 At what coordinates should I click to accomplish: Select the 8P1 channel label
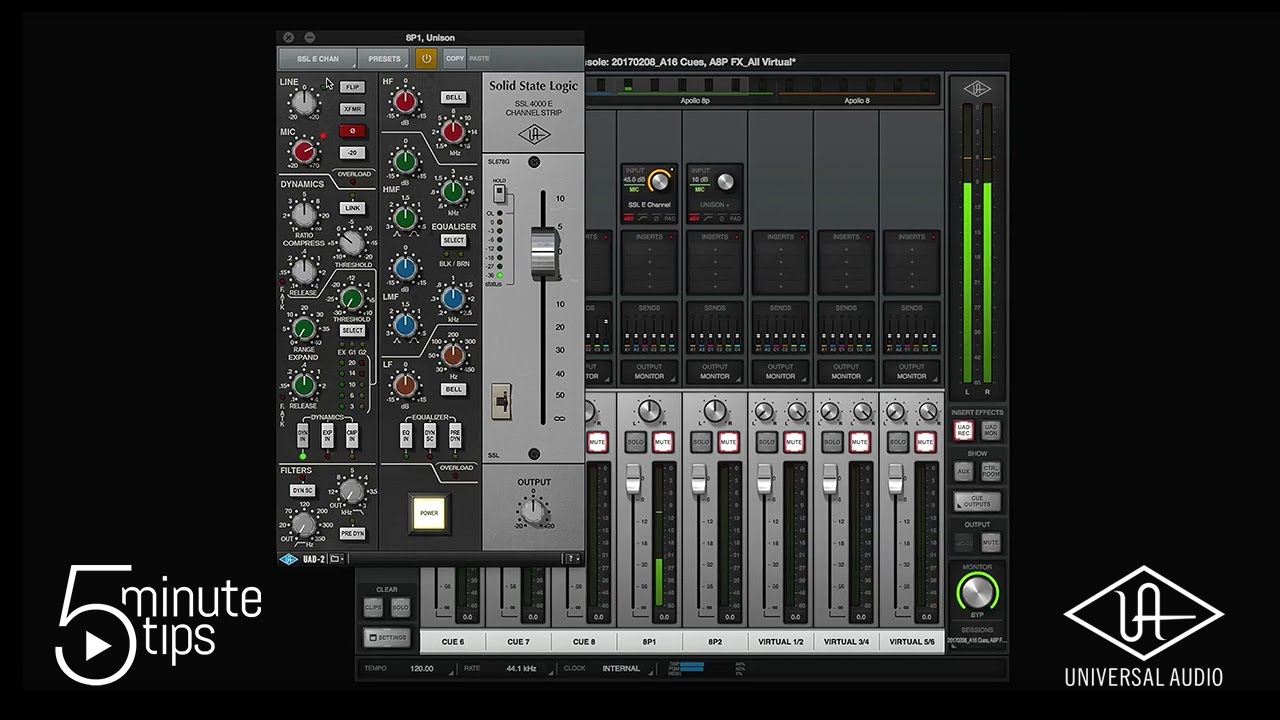[650, 641]
